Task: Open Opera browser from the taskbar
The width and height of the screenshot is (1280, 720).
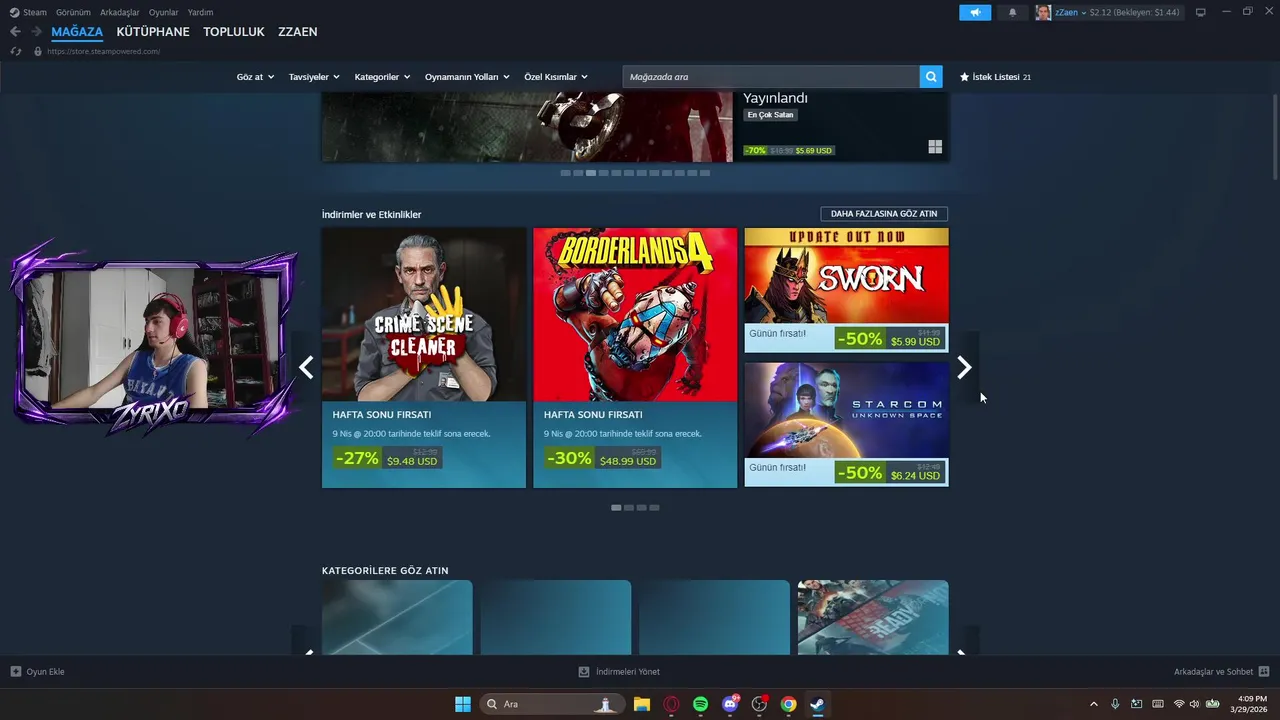Action: [x=671, y=704]
